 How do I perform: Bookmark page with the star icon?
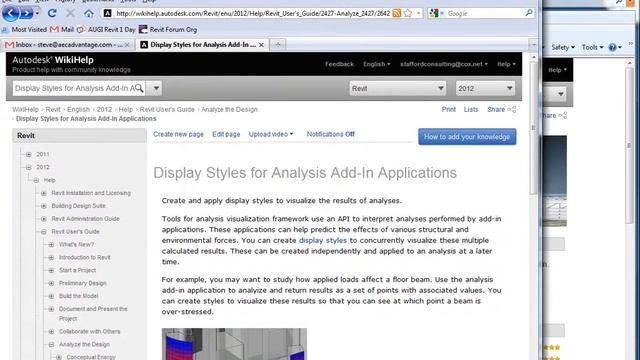tap(407, 13)
